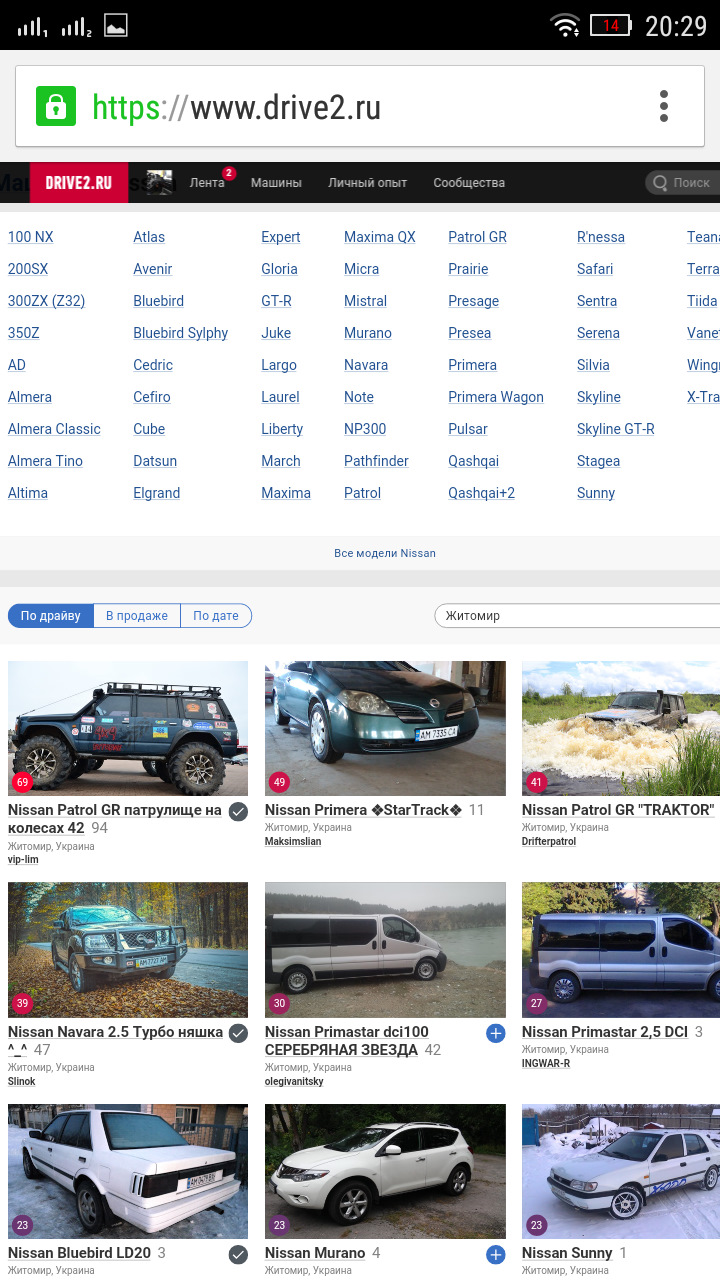Select the В продаже sort tab
This screenshot has height=1280, width=720.
(137, 616)
